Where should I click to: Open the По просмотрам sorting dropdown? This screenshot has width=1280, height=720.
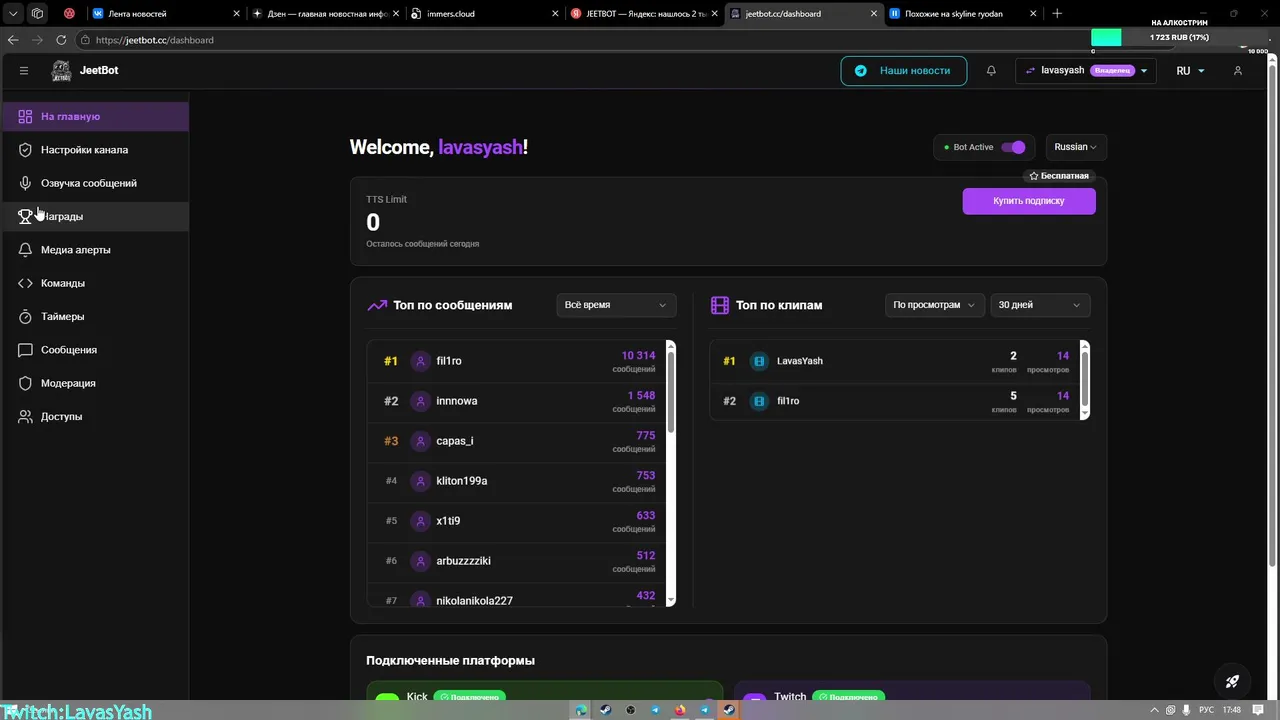pyautogui.click(x=935, y=305)
